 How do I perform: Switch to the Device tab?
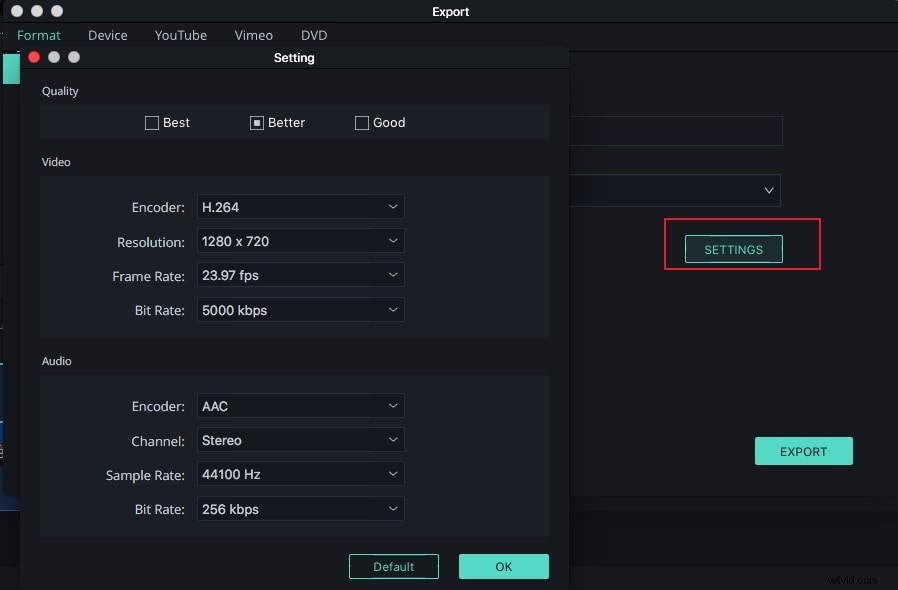coord(107,35)
